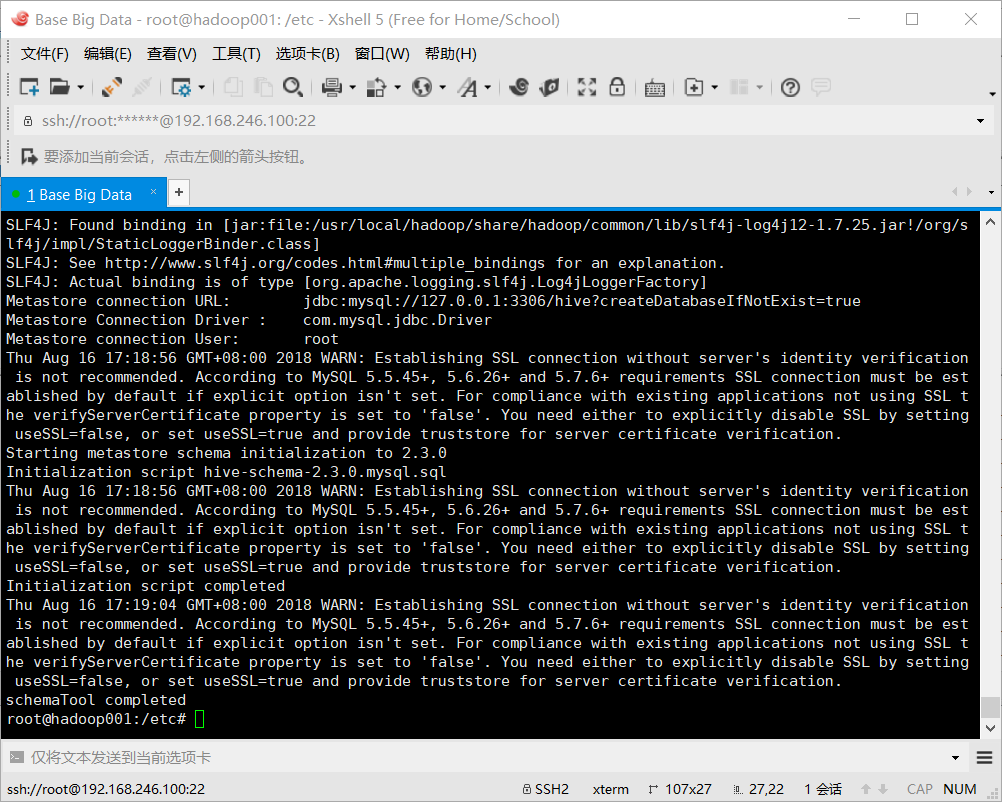
Task: Close the Base Big Data tab
Action: [x=153, y=192]
